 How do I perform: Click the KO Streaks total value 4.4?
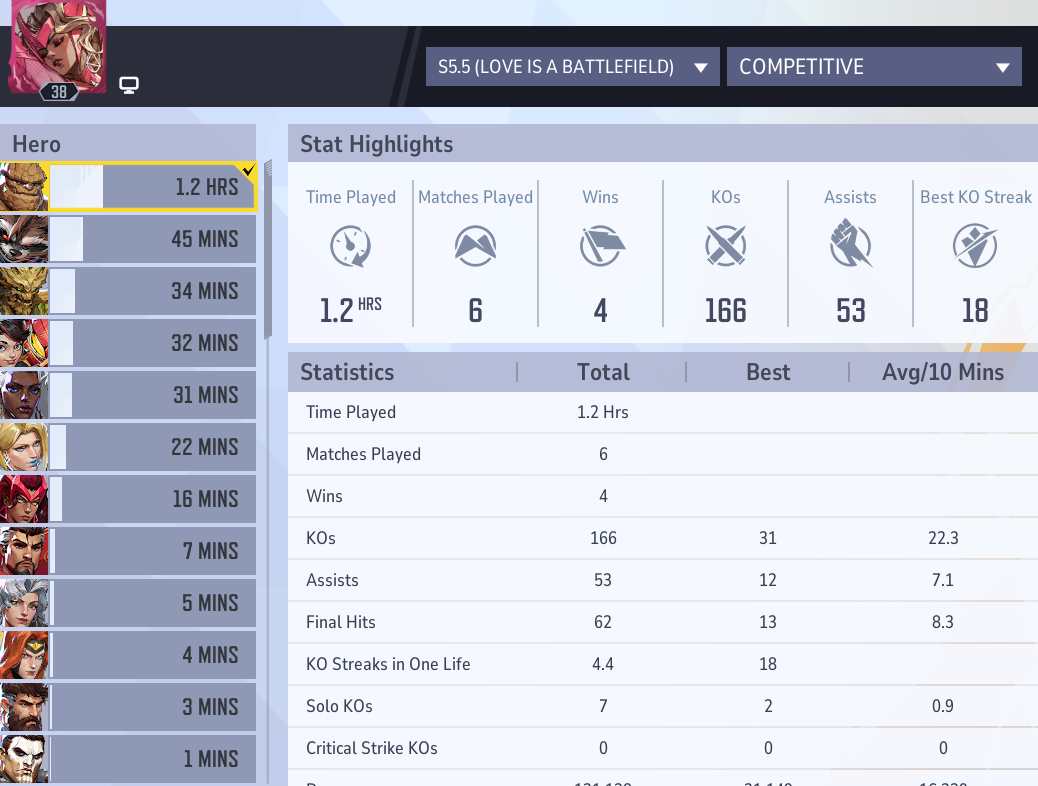[603, 664]
